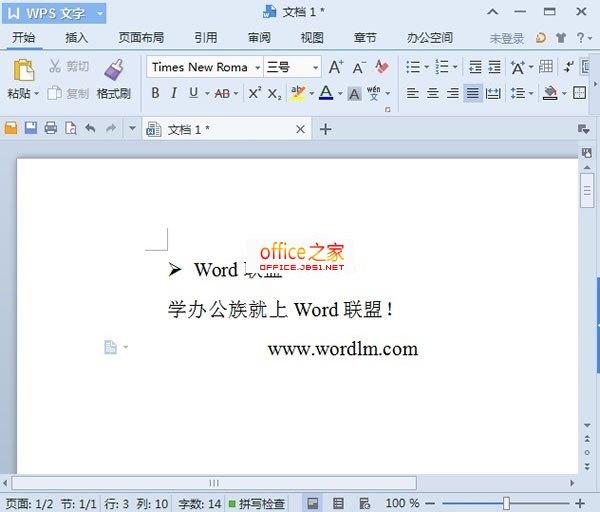Screen dimensions: 600x512
Task: Redo the last action
Action: (111, 128)
